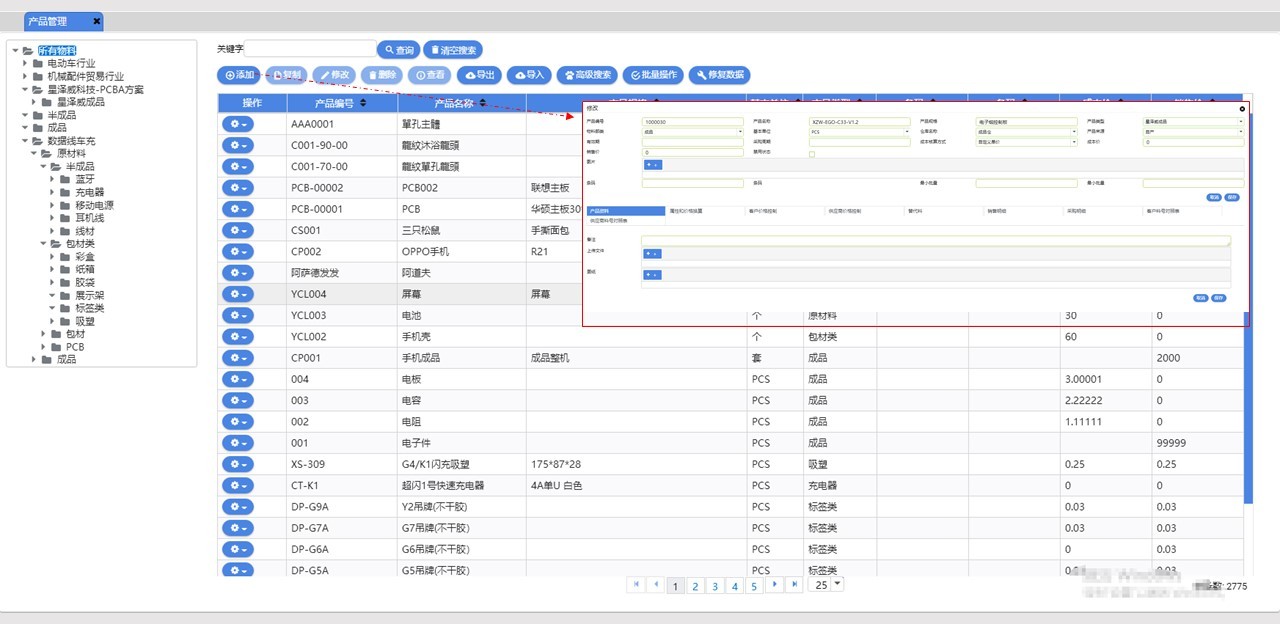
Task: Expand the 电动车行业 tree node
Action: (x=26, y=63)
